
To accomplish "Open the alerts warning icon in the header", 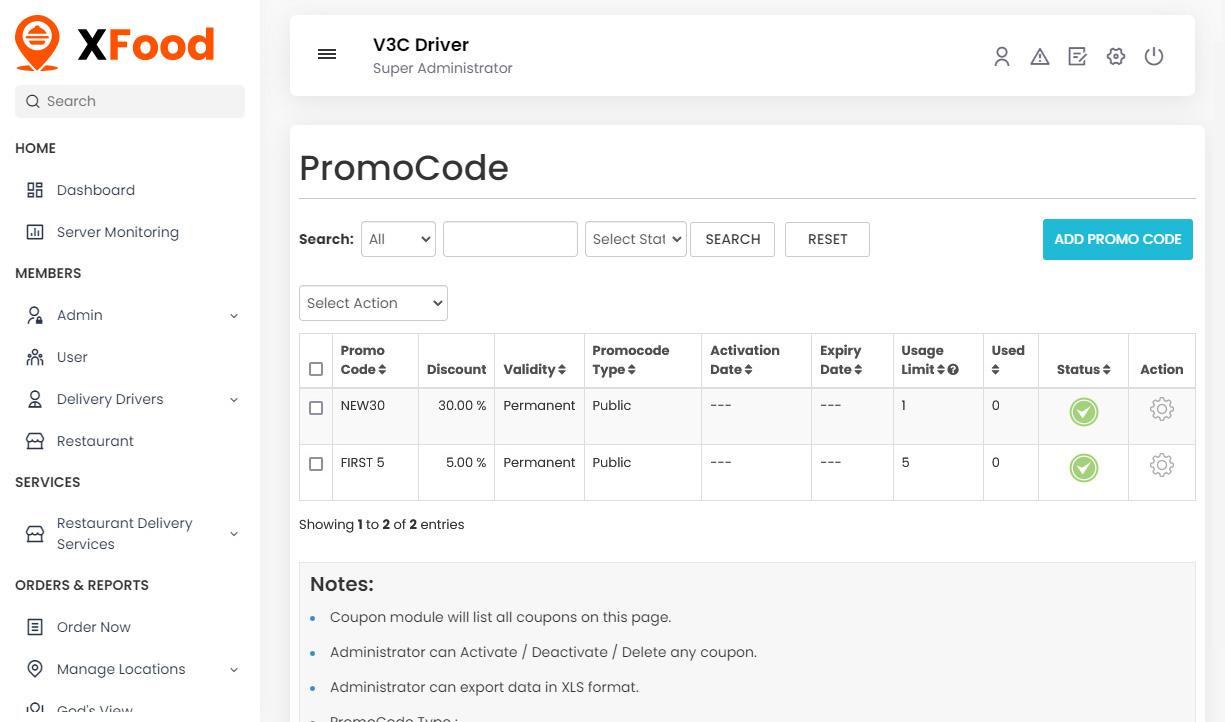I will (x=1040, y=57).
